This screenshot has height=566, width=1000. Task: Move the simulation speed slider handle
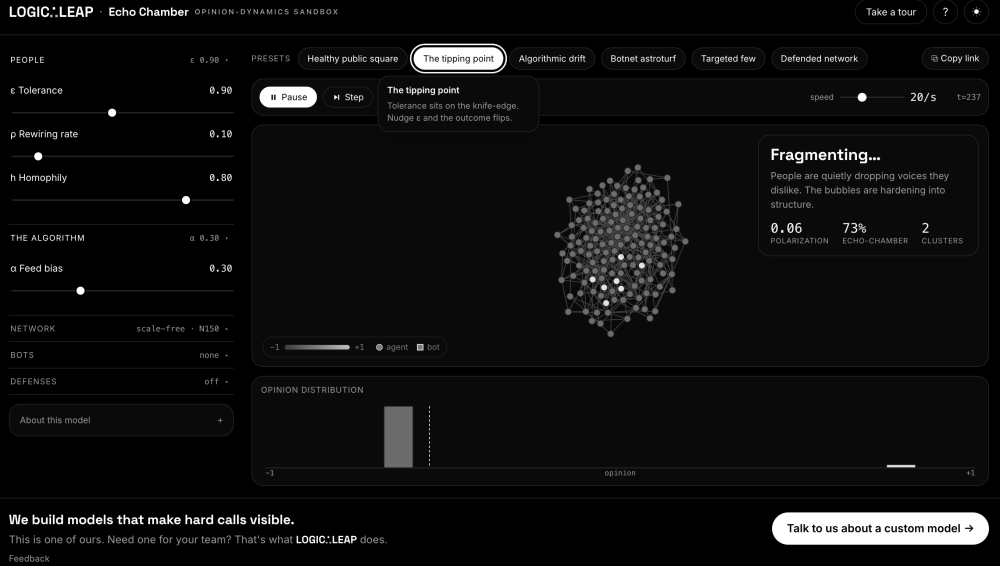point(862,98)
